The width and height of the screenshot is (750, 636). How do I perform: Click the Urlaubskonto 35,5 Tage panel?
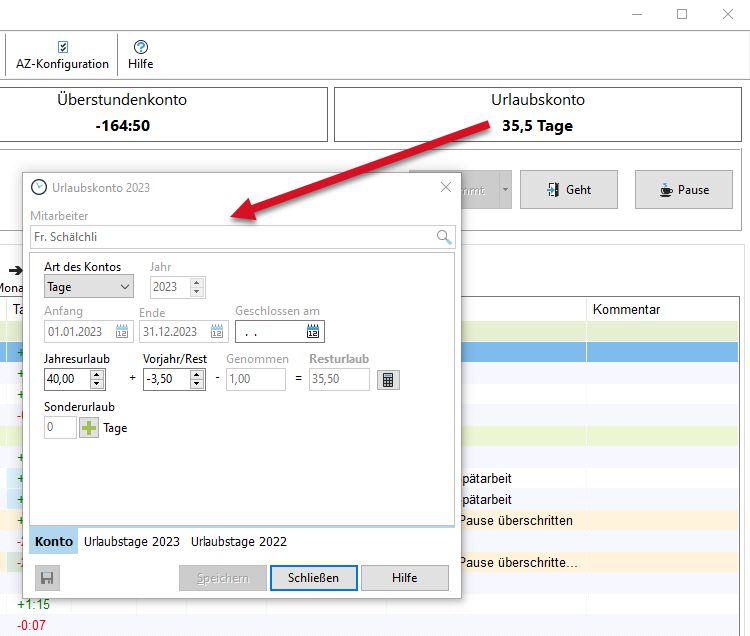point(538,113)
